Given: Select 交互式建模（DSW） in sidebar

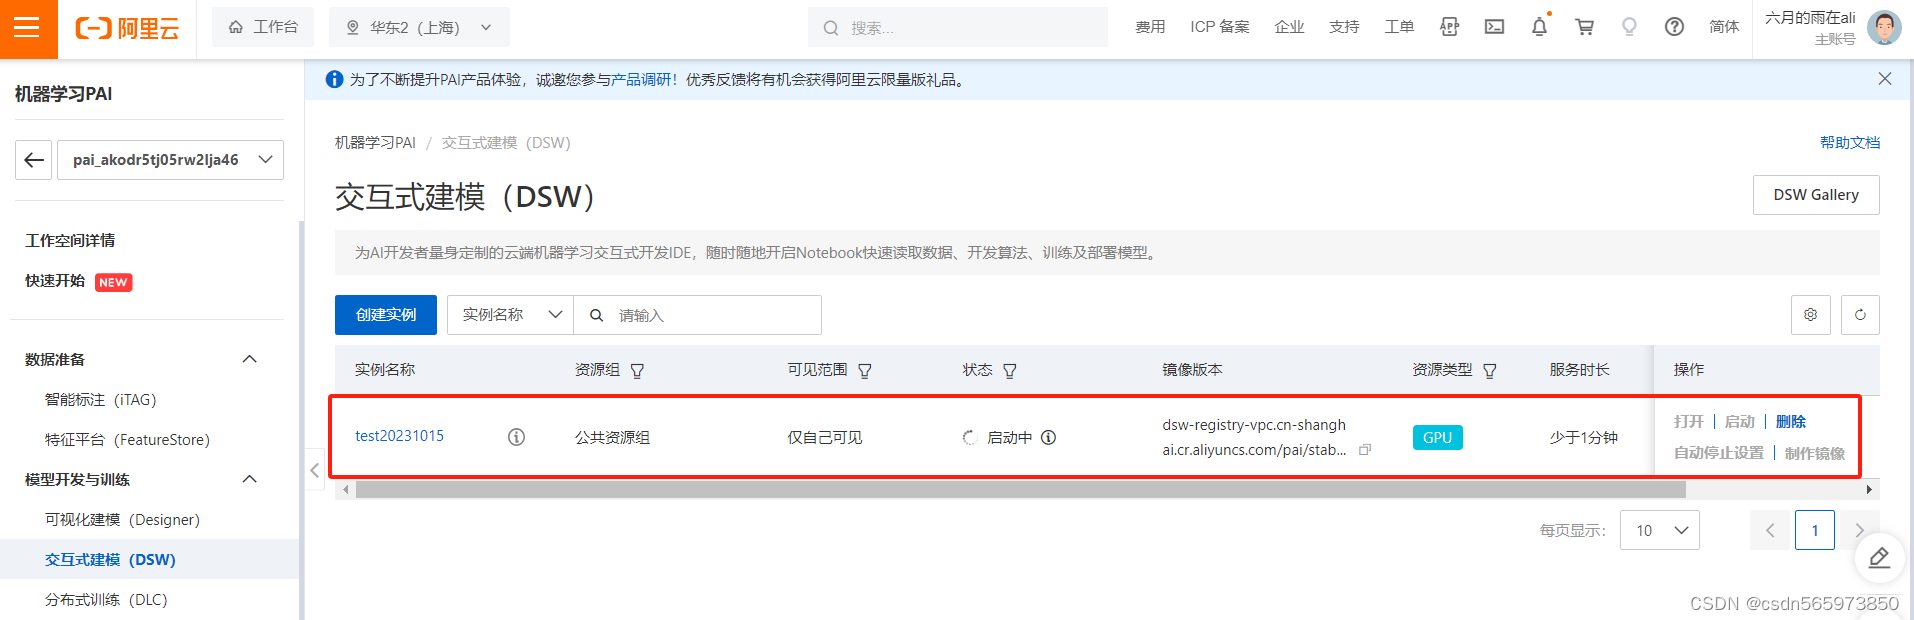Looking at the screenshot, I should tap(110, 560).
